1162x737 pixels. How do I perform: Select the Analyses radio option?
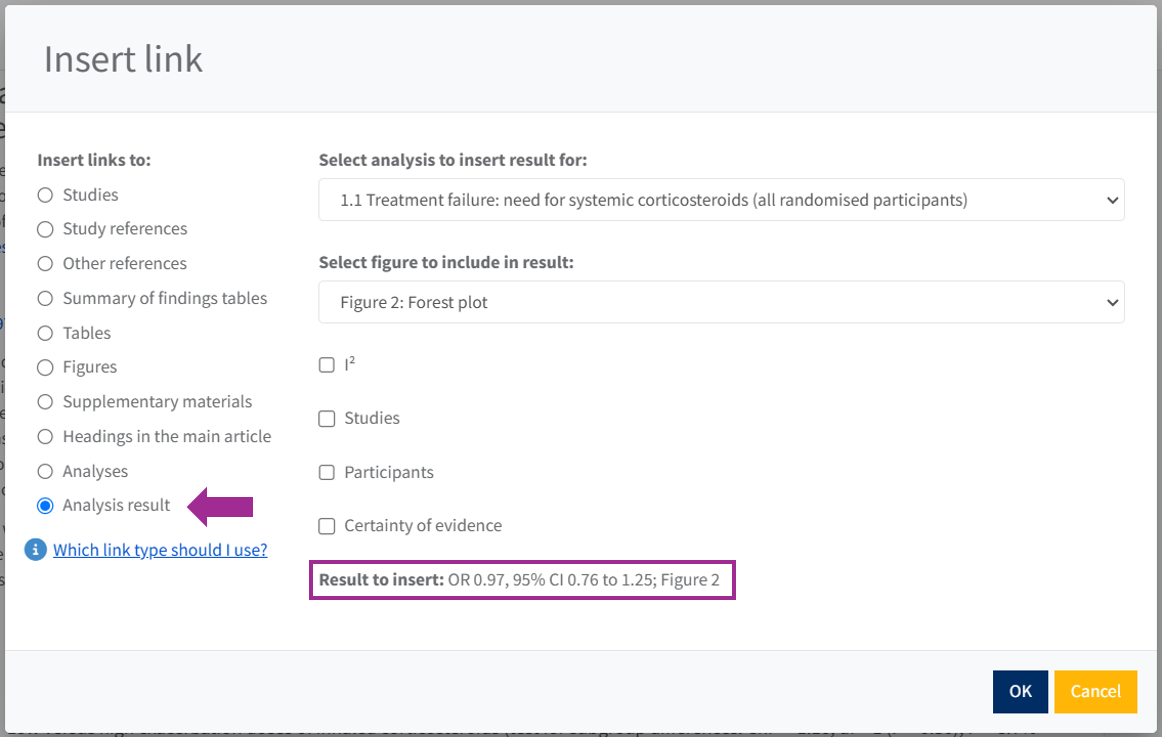click(45, 471)
